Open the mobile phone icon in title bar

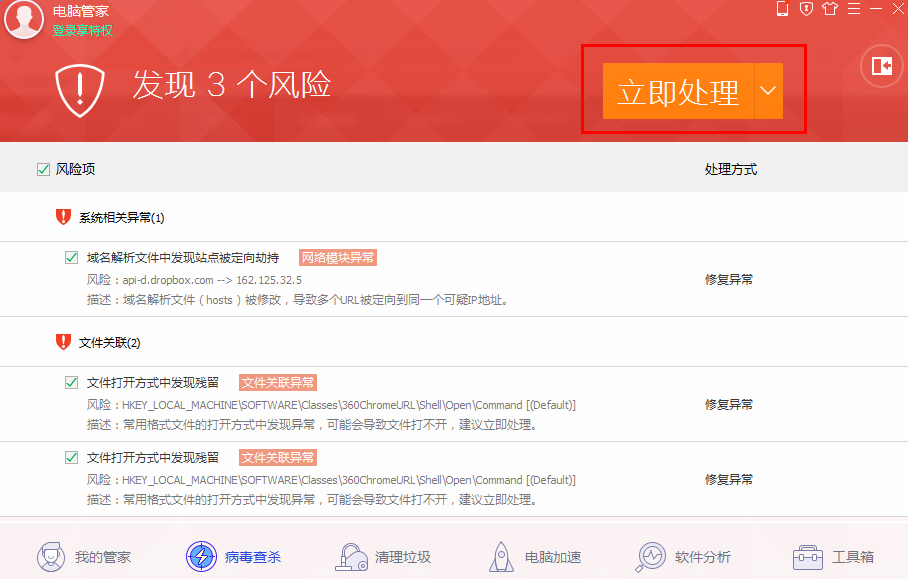click(x=782, y=9)
